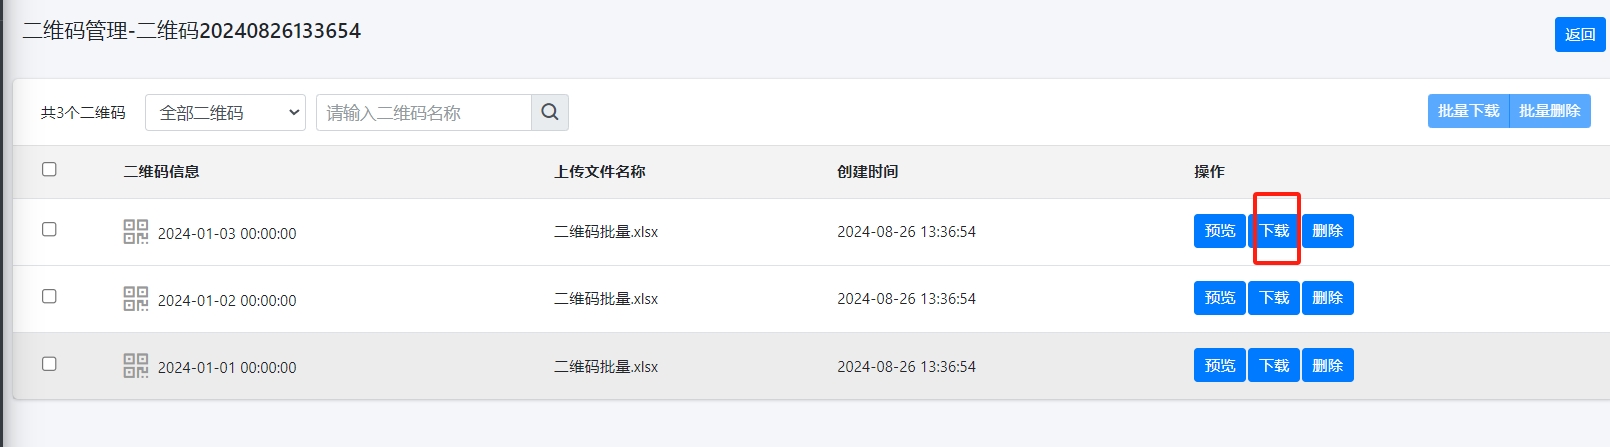
Task: Toggle the select-all checkbox in table header
Action: click(49, 170)
